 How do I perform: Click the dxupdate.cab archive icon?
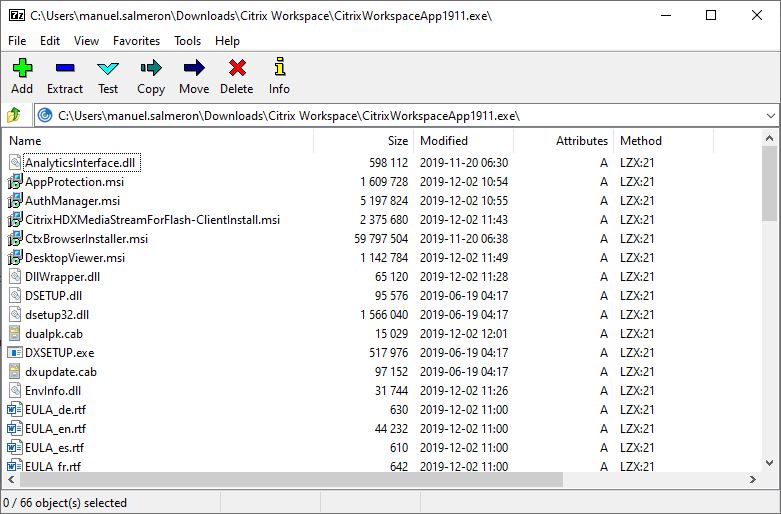click(15, 371)
